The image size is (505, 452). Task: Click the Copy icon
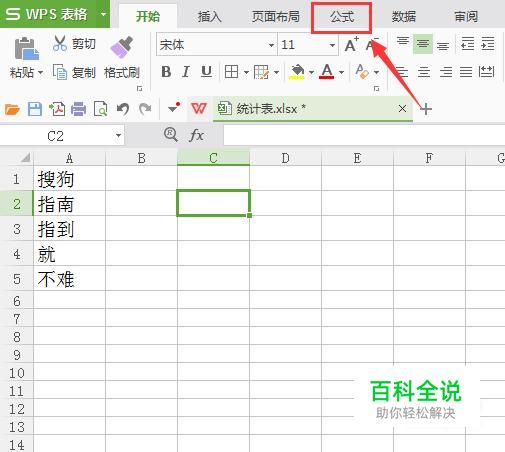coord(60,72)
